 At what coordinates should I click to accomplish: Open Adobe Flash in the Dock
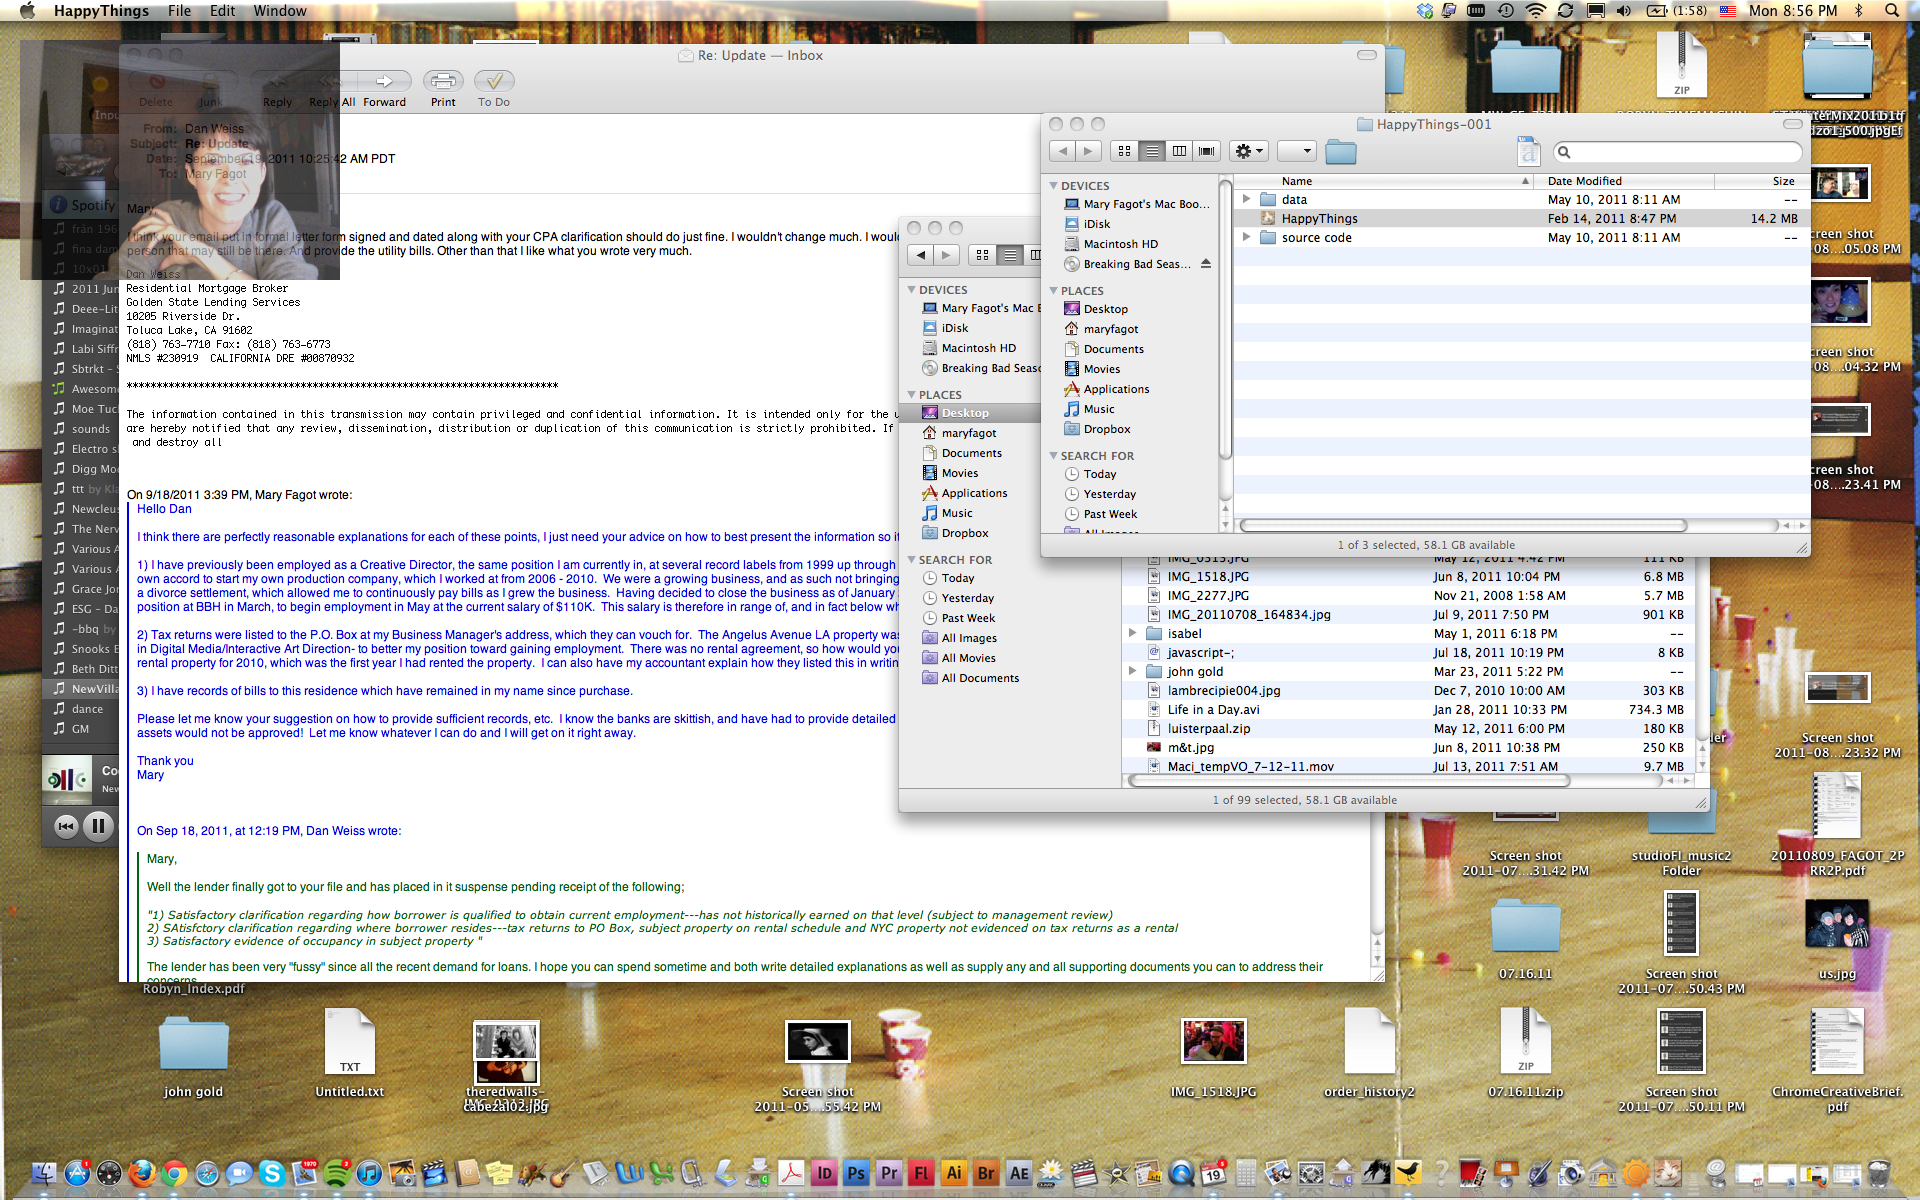(x=921, y=1173)
